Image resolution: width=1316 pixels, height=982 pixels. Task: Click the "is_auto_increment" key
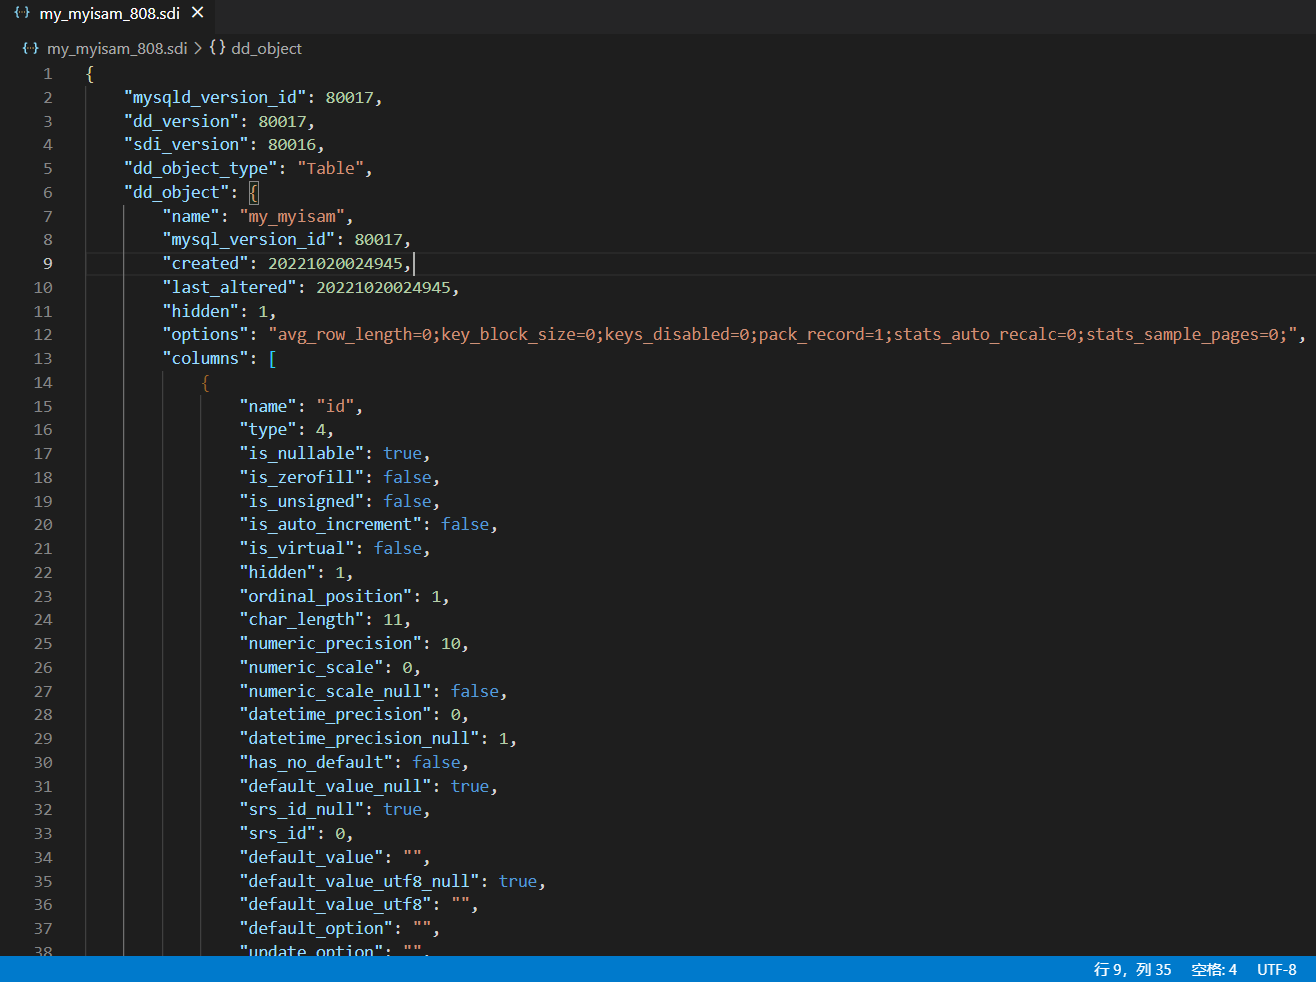(x=331, y=525)
